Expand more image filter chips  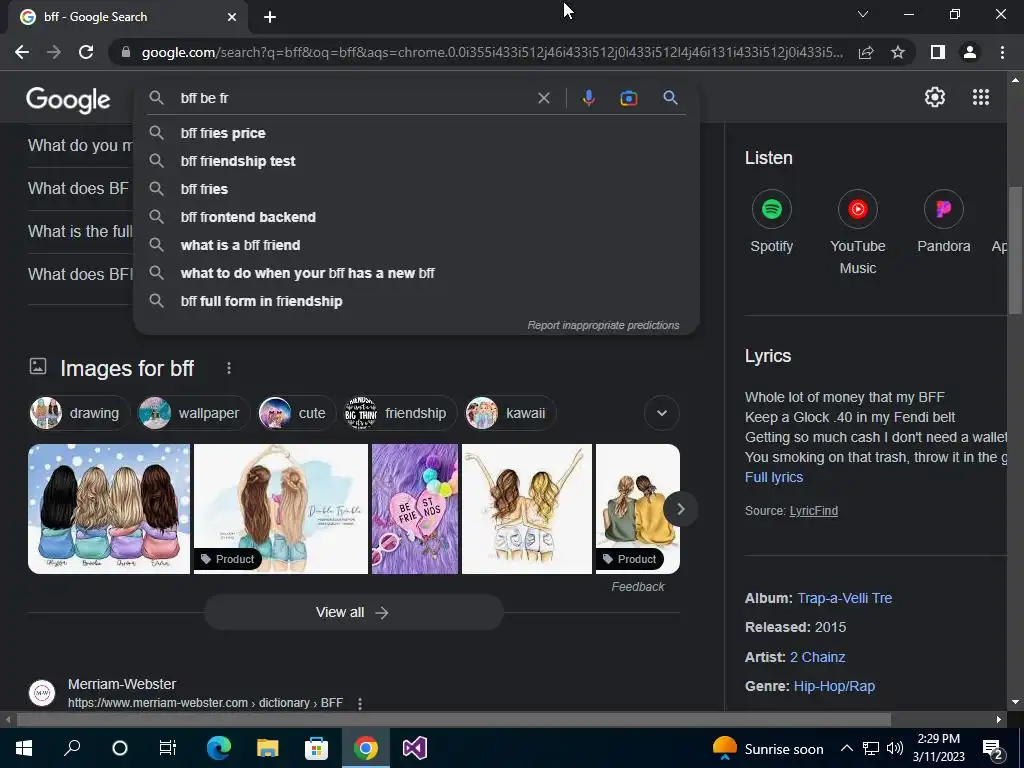pos(662,413)
